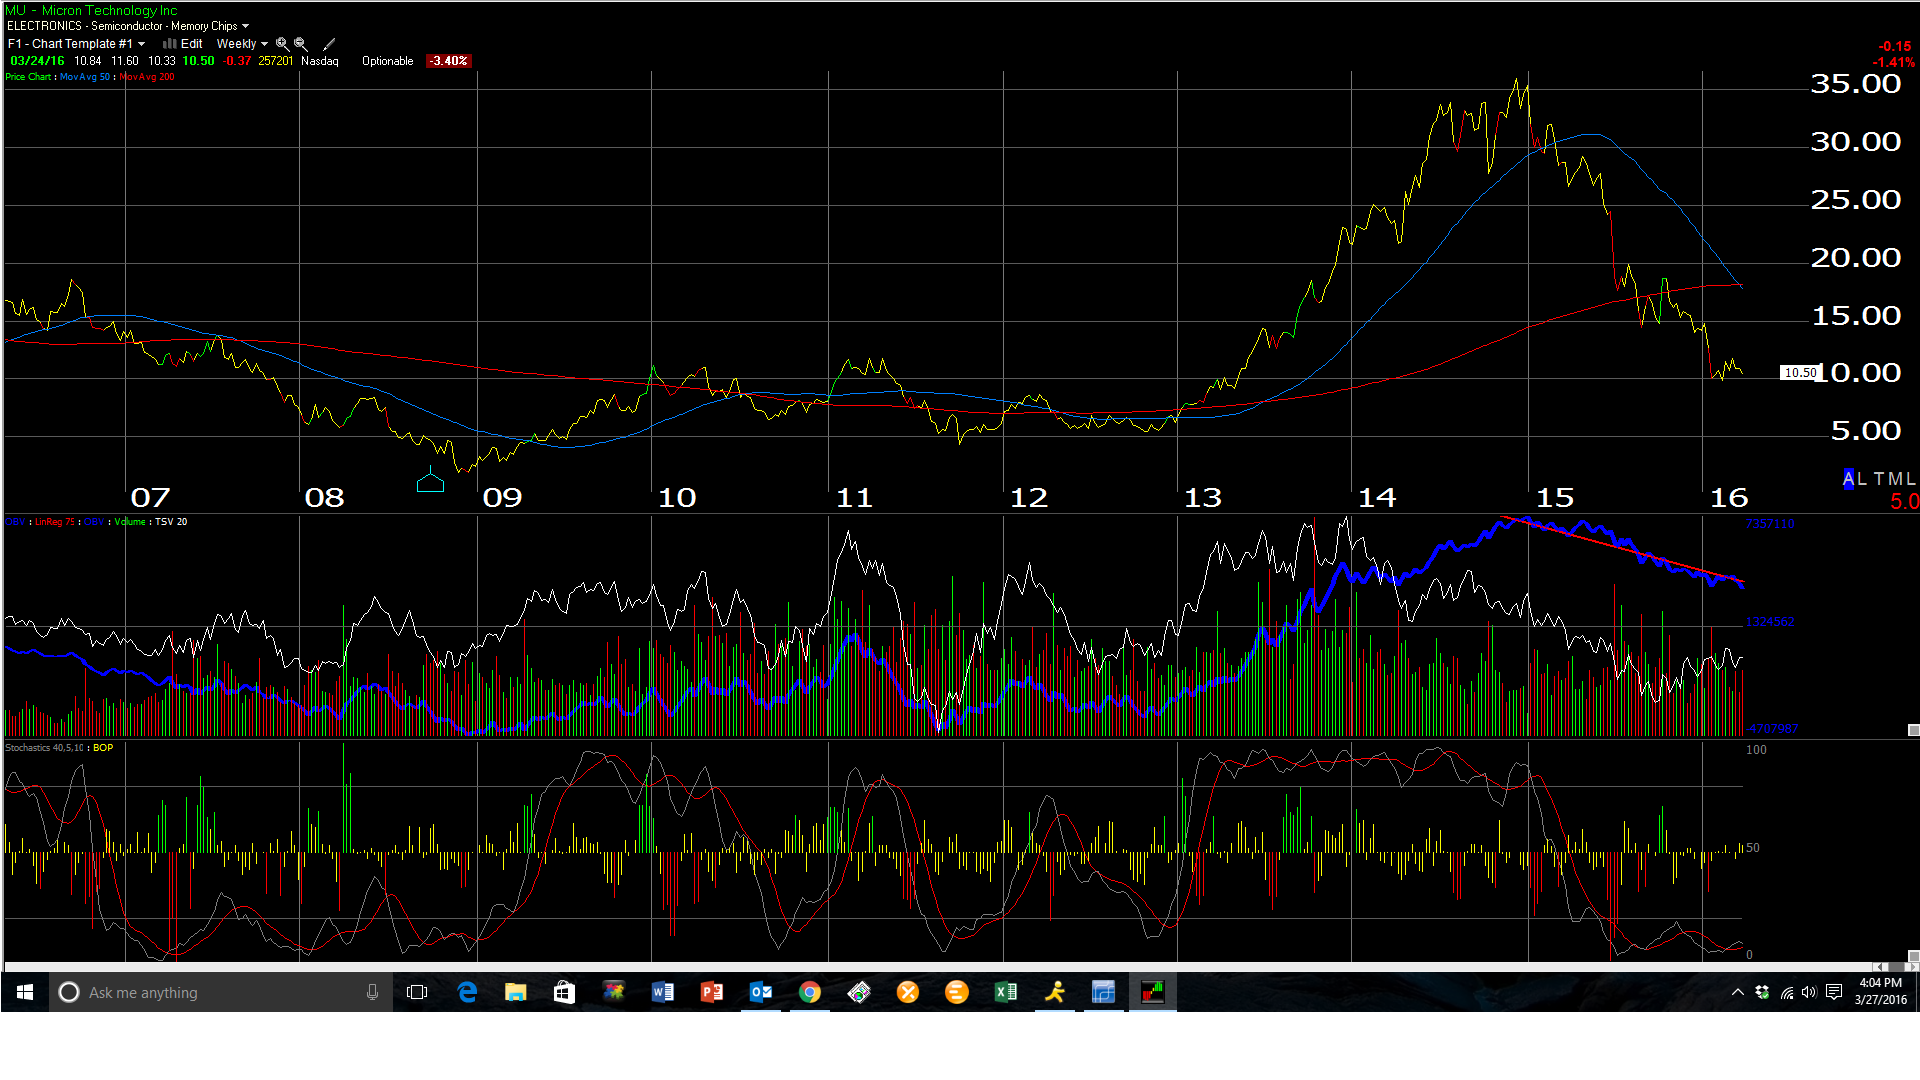This screenshot has width=1920, height=1080.
Task: Open the F1 Chart Template #1 dropdown
Action: [x=76, y=44]
